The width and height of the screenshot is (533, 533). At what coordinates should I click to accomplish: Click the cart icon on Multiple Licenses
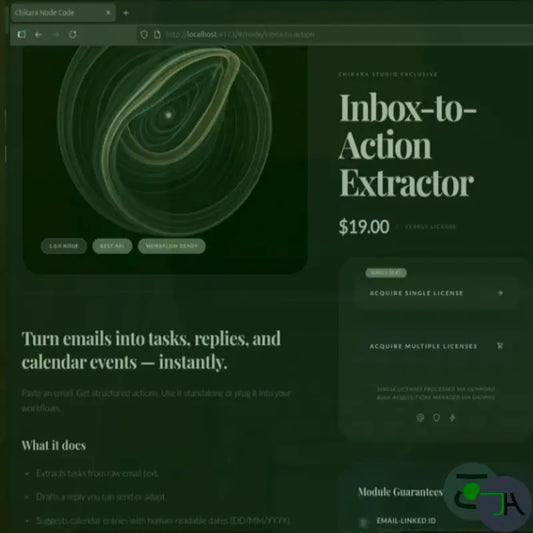(500, 346)
